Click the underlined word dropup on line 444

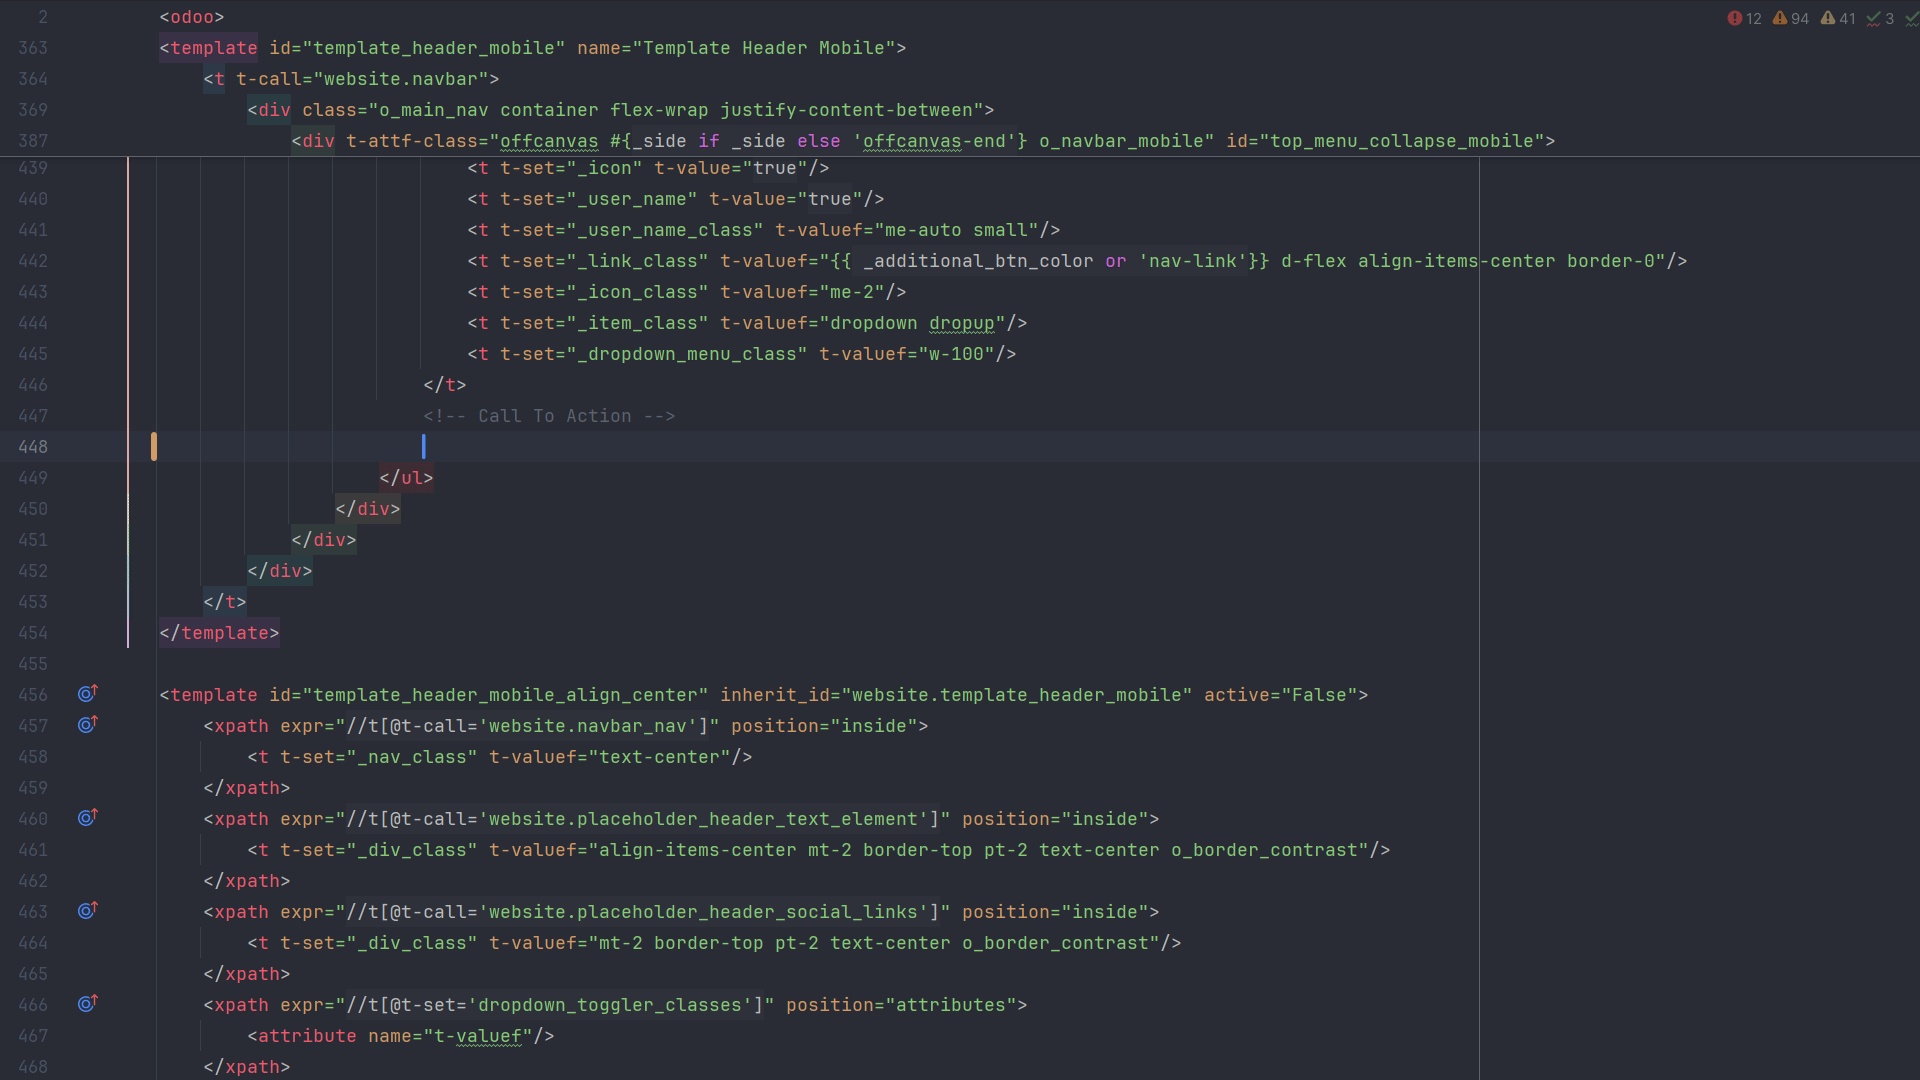[961, 323]
